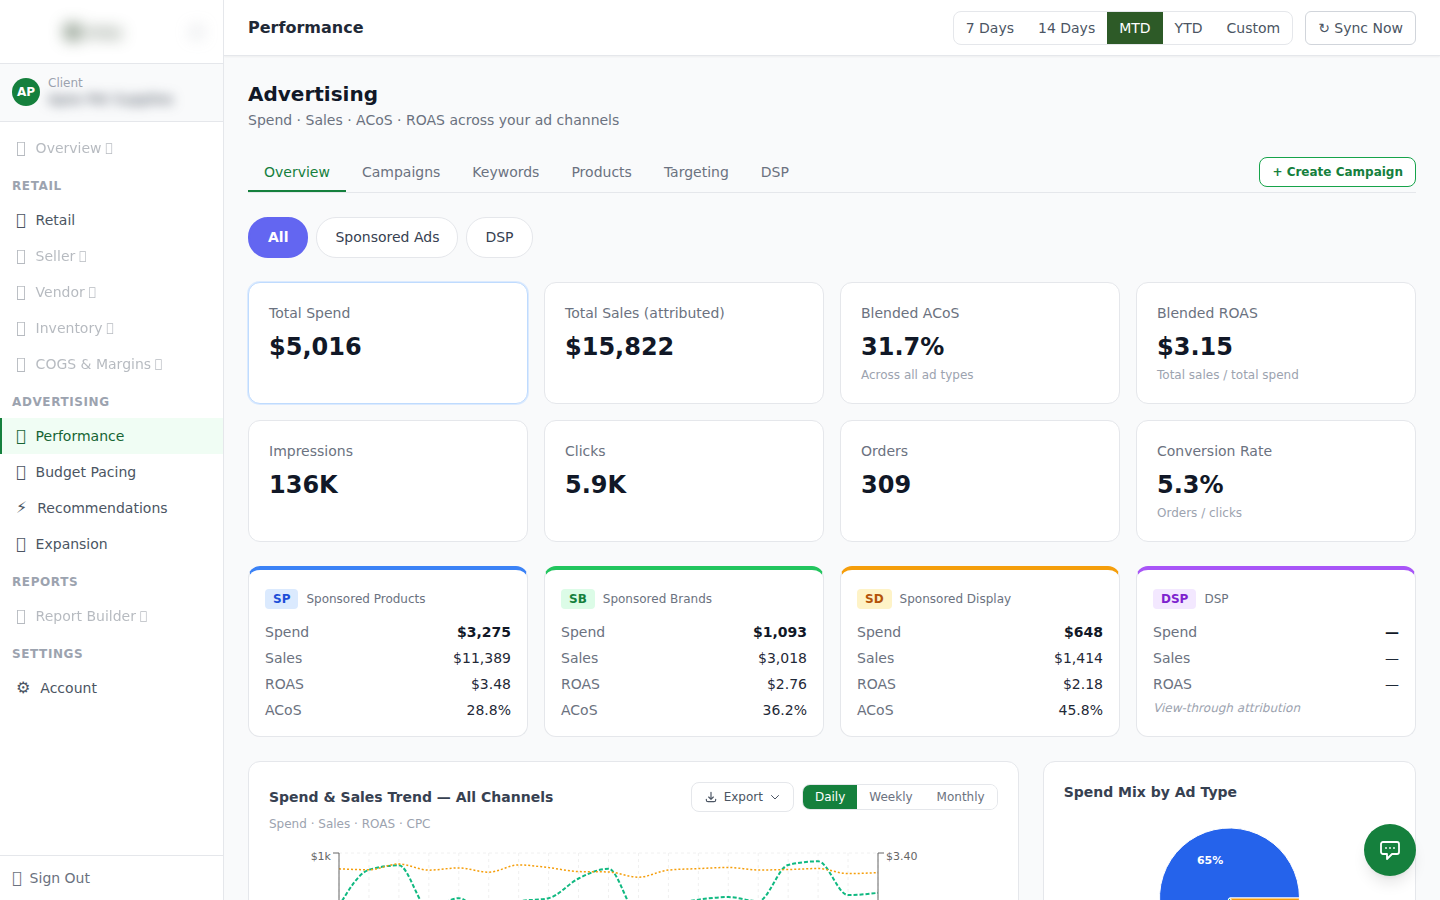This screenshot has height=900, width=1440.
Task: Filter by DSP pill
Action: 499,237
